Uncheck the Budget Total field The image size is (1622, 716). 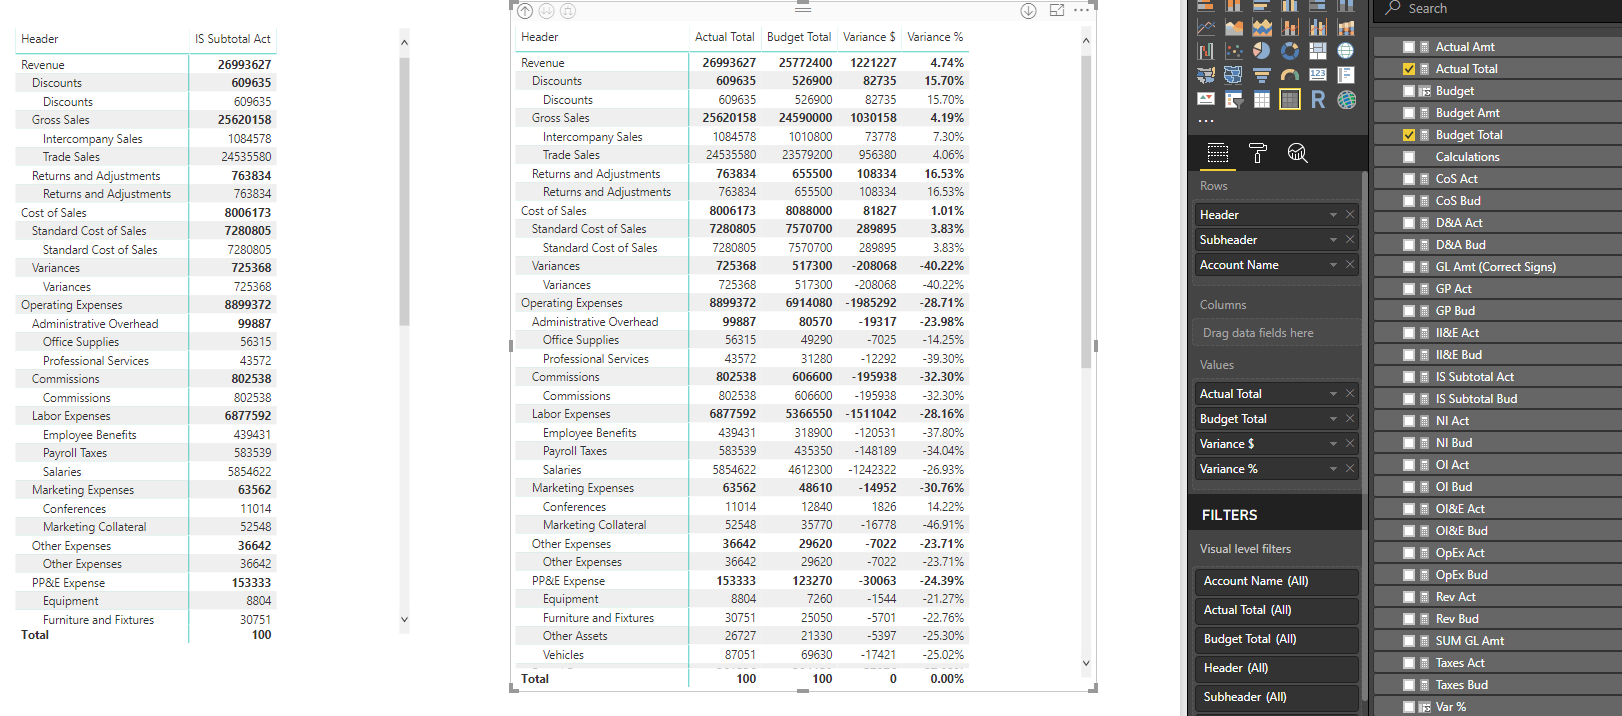[1409, 135]
